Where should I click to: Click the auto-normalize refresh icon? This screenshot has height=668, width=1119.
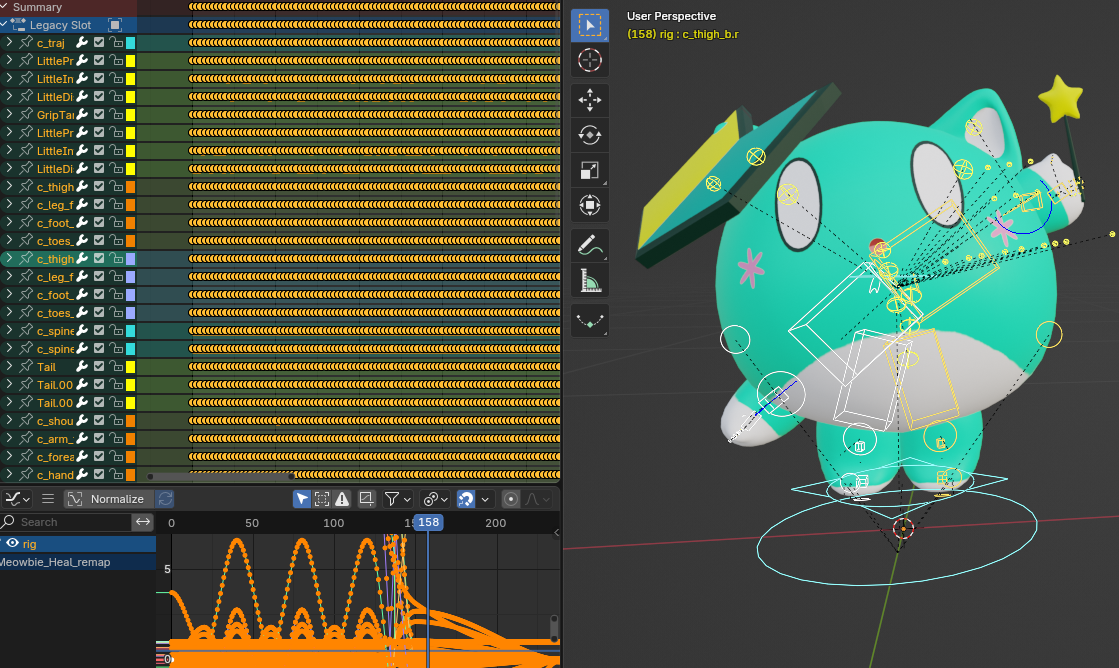(x=165, y=499)
